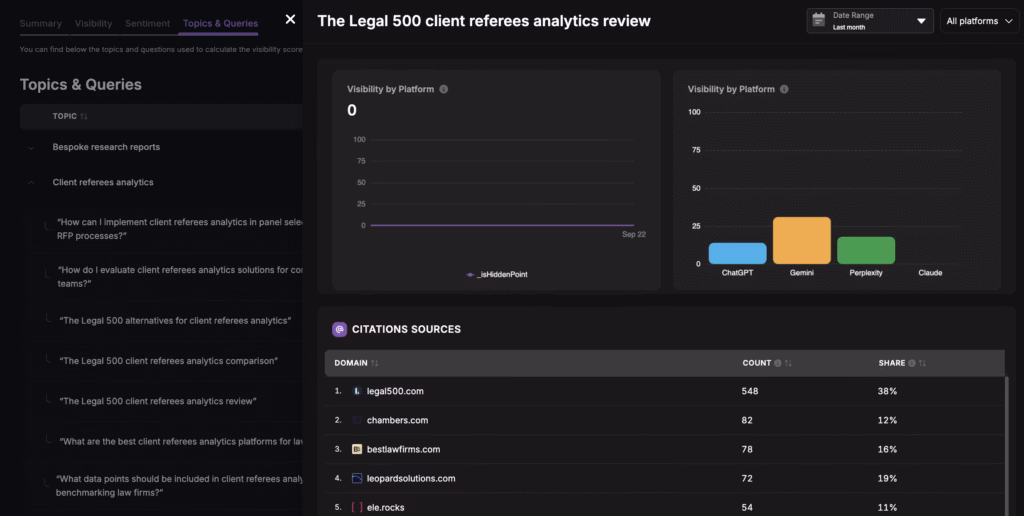
Task: Select the orange Gemini bar
Action: click(x=801, y=240)
